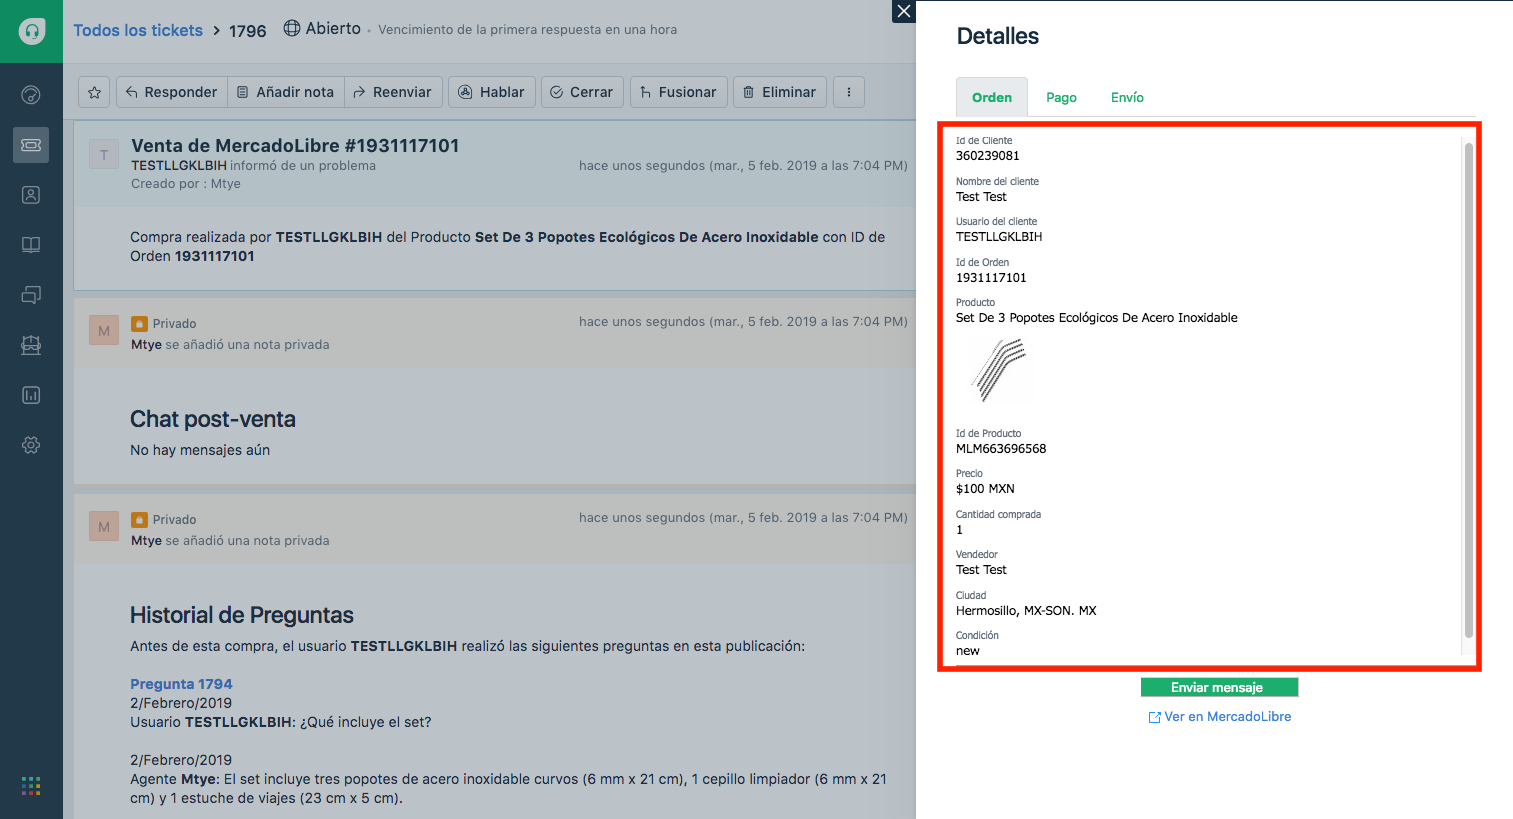Click Hablar button in toolbar
The image size is (1513, 819).
(x=492, y=92)
